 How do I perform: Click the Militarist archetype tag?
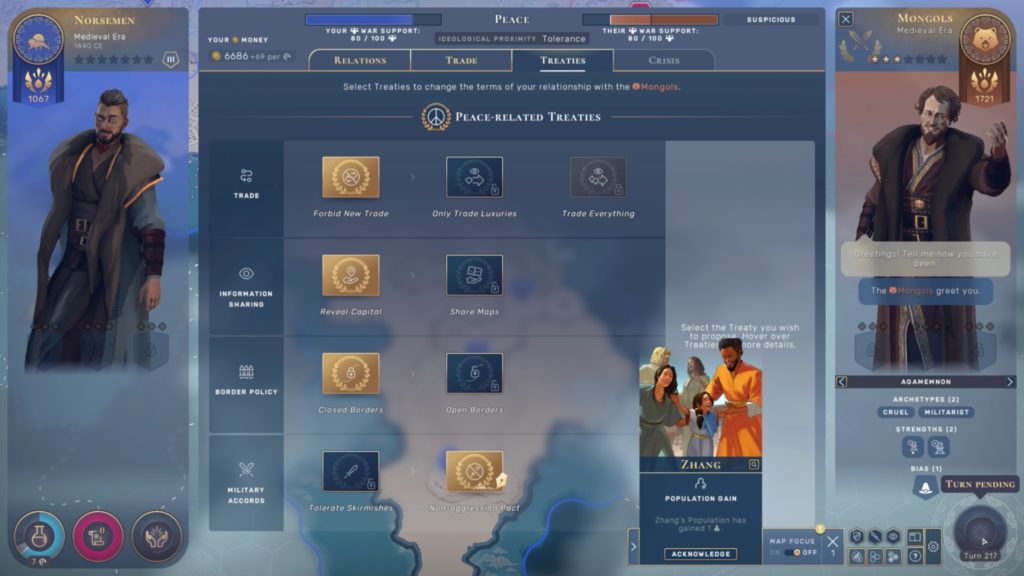[x=946, y=412]
